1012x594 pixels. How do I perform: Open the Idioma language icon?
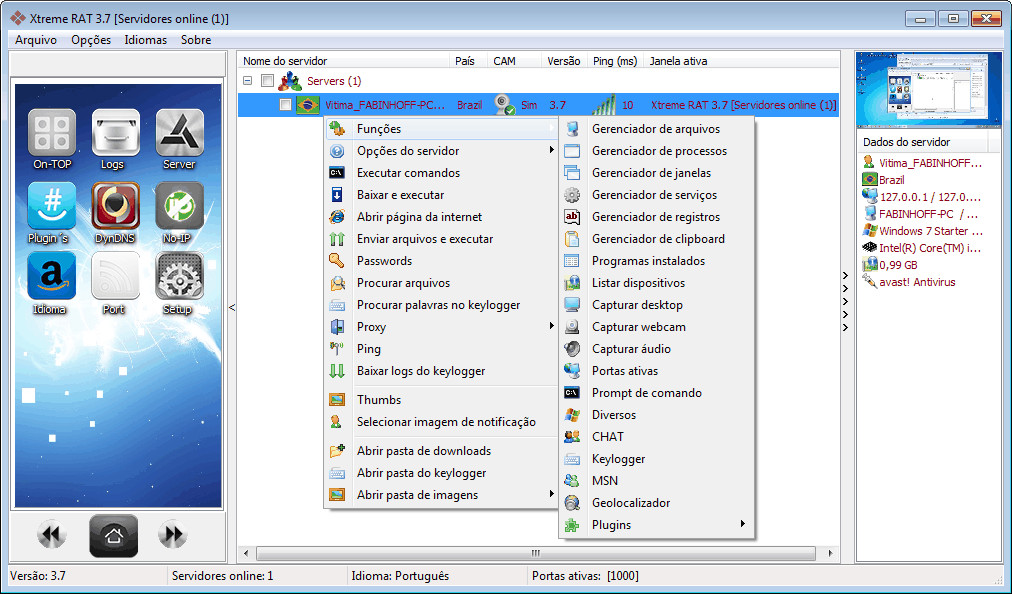pos(52,276)
